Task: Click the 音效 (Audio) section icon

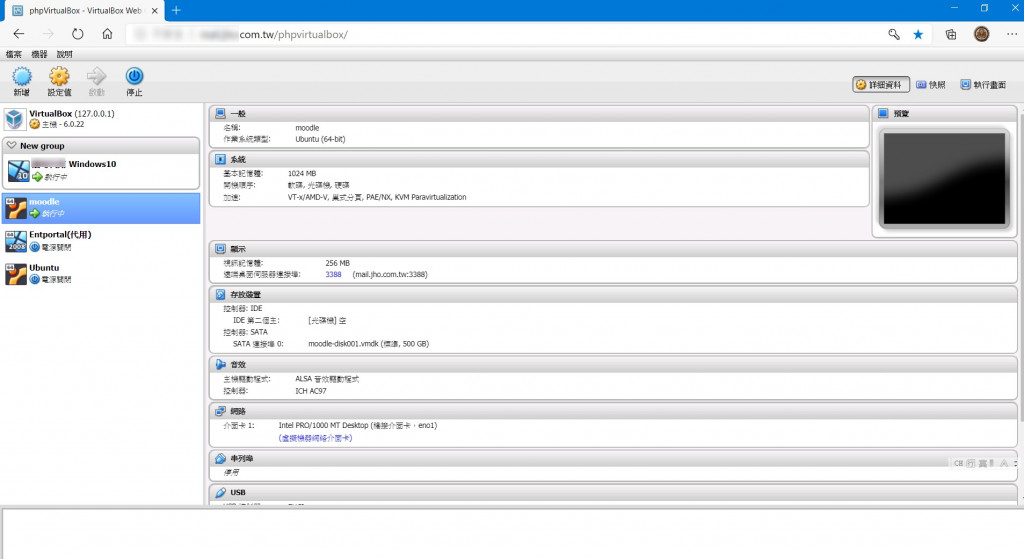Action: (221, 364)
